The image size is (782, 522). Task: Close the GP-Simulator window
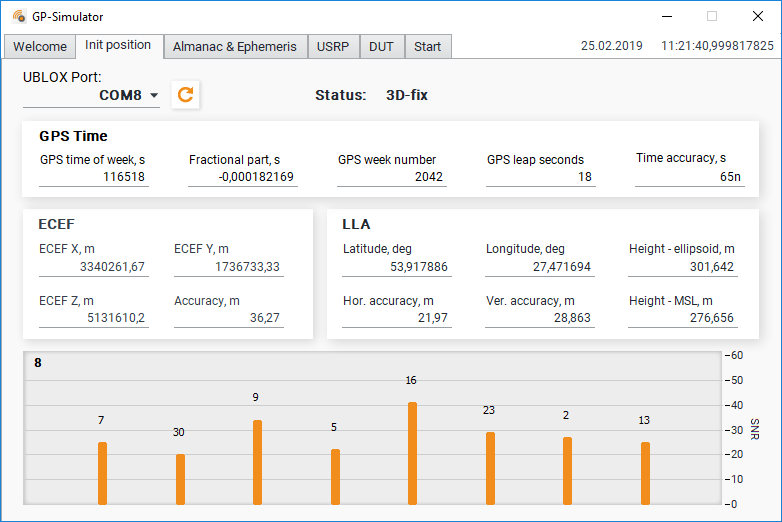click(758, 16)
